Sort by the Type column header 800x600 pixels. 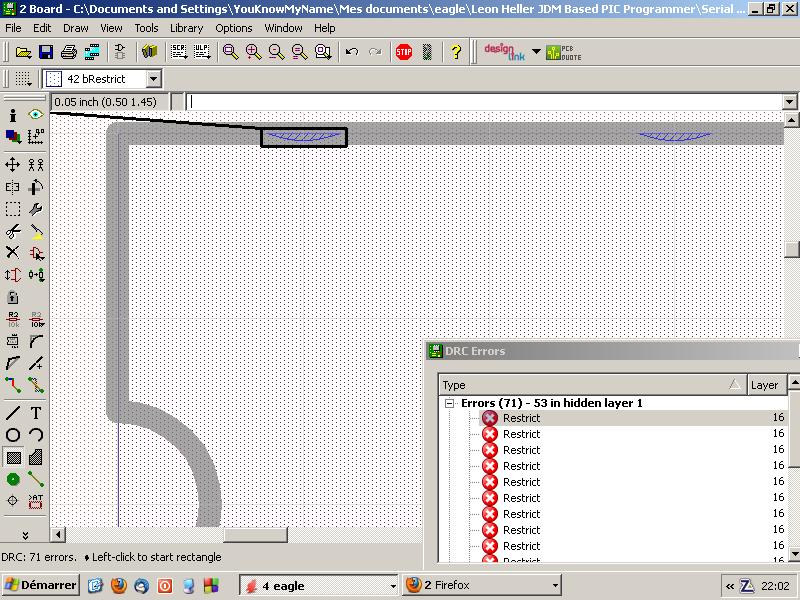592,385
